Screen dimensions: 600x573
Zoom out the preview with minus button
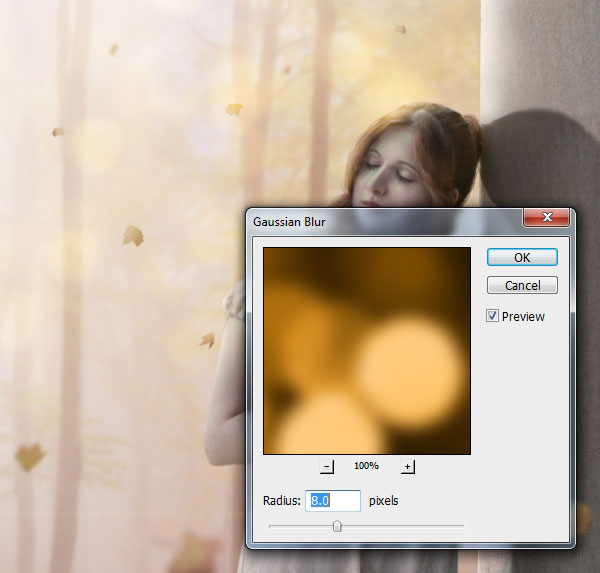(x=326, y=466)
